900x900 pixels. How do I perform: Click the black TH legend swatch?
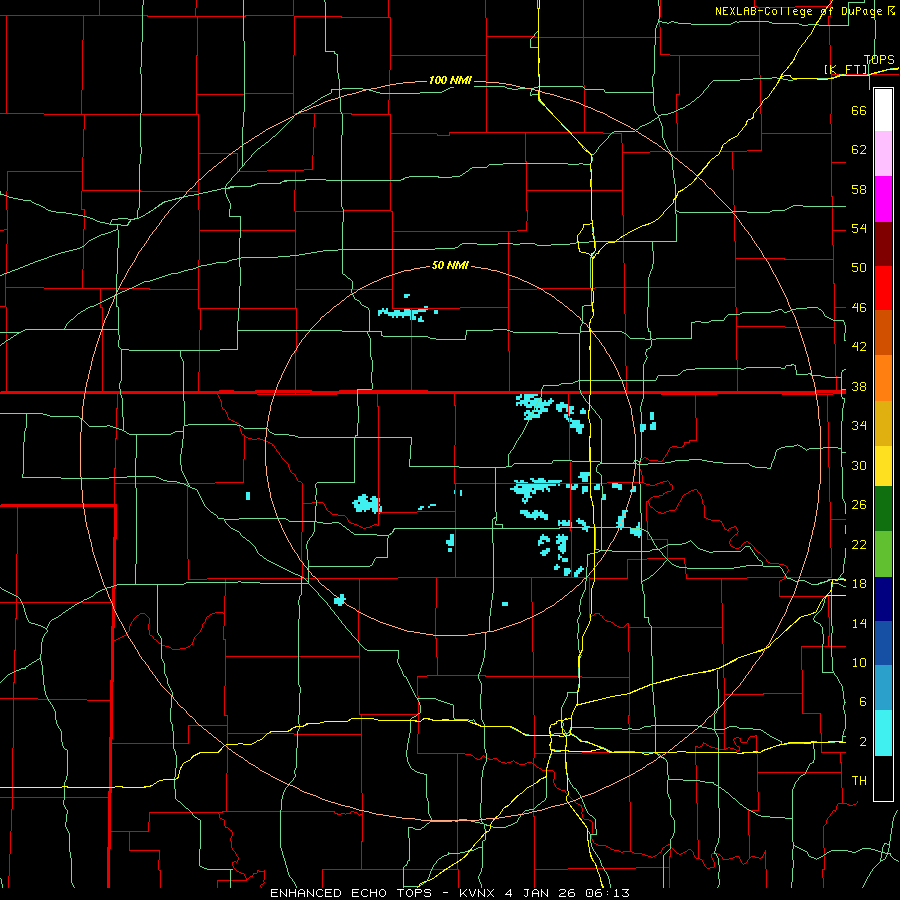[883, 778]
